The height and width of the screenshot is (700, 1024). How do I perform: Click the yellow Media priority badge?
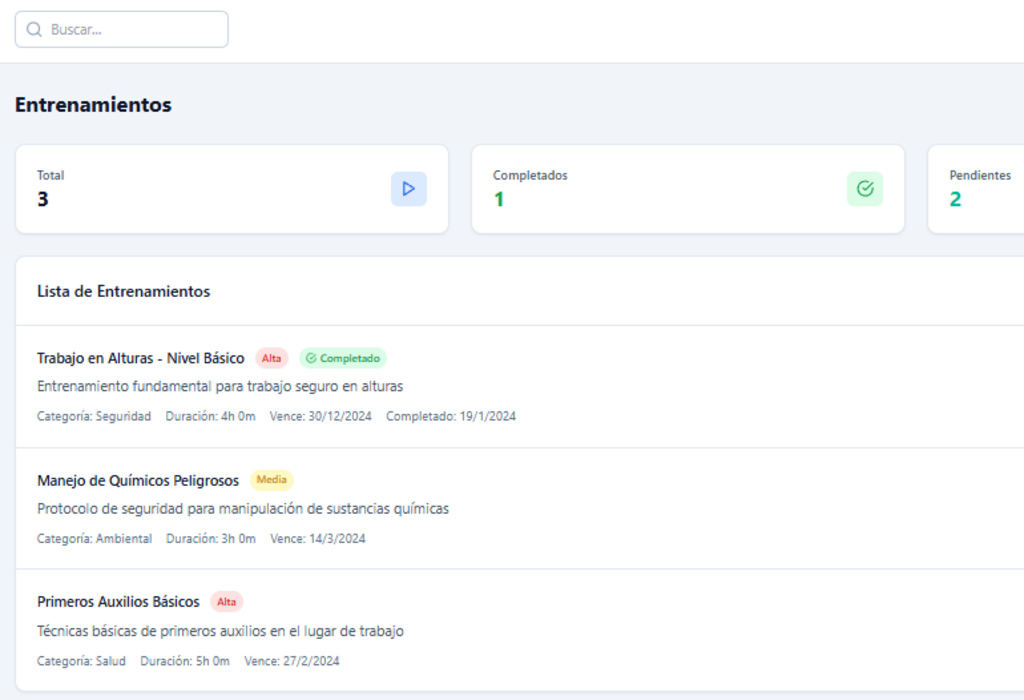point(271,480)
